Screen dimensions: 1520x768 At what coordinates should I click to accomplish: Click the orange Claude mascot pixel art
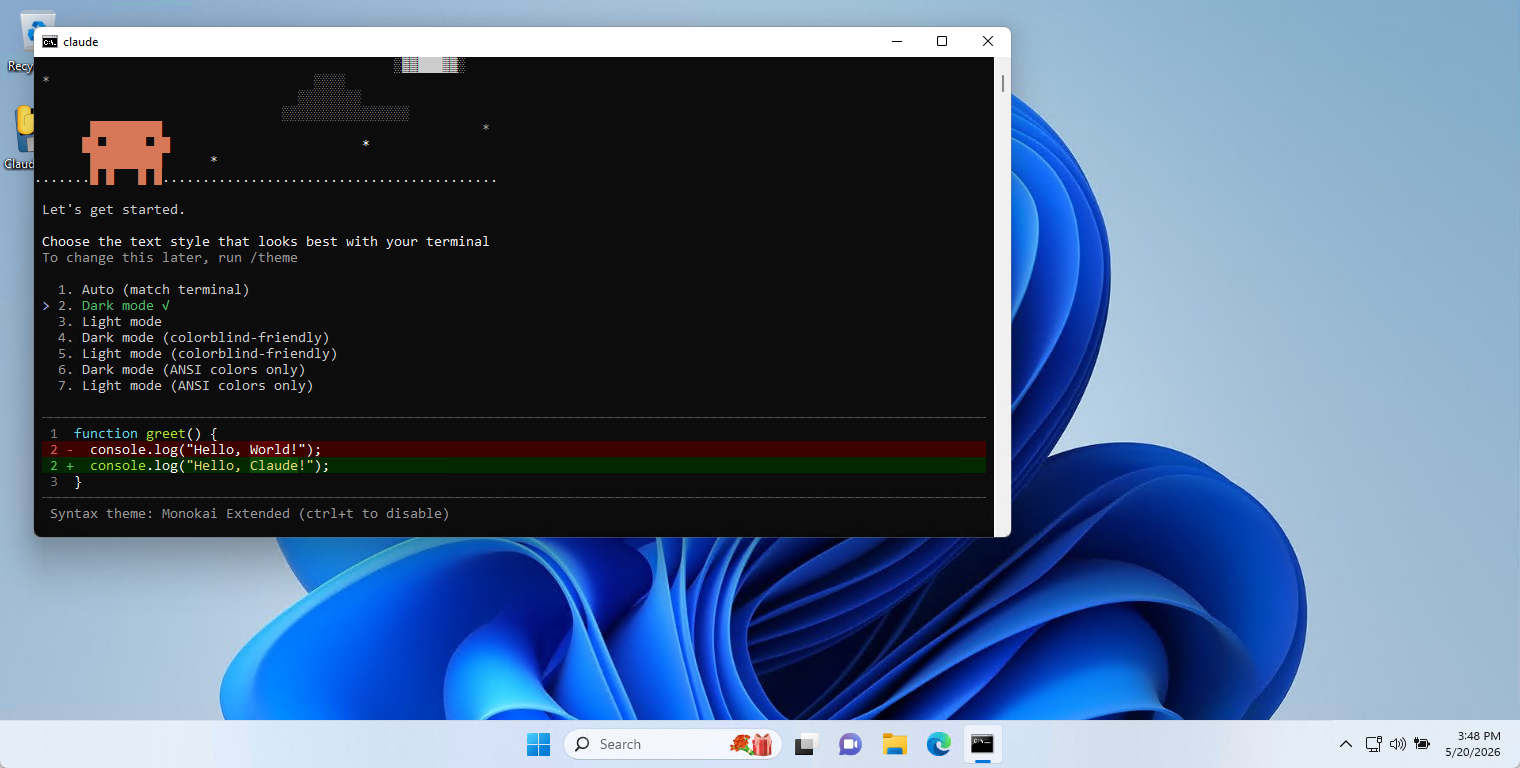(126, 153)
